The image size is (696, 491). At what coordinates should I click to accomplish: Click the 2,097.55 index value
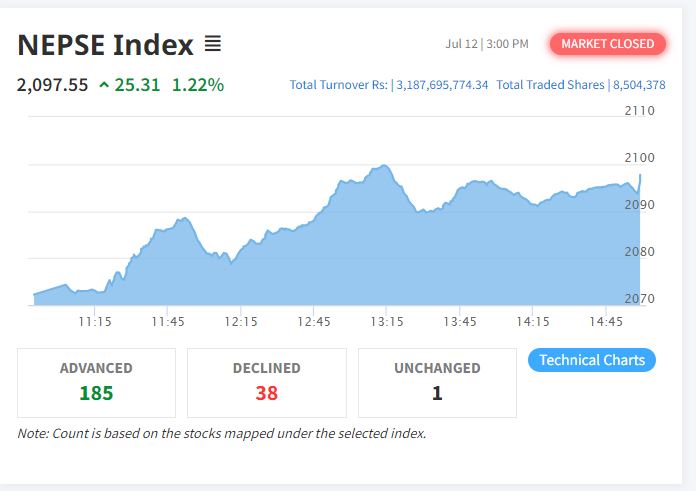coord(52,85)
